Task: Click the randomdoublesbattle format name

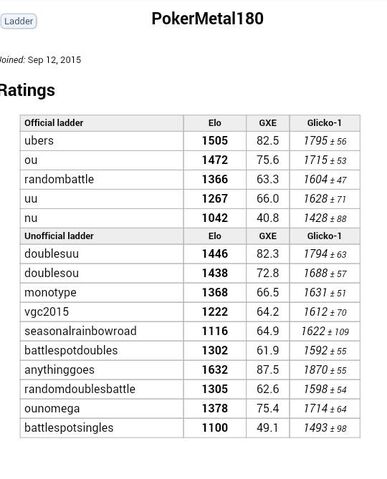Action: tap(80, 389)
